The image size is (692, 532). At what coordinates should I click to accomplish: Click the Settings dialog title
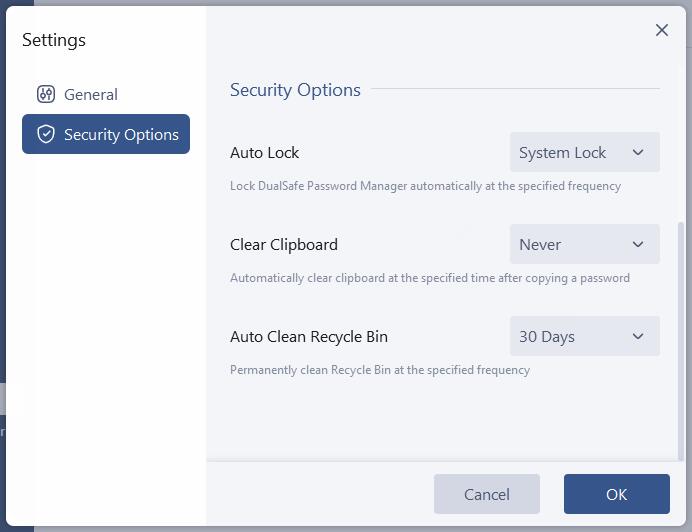tap(54, 40)
